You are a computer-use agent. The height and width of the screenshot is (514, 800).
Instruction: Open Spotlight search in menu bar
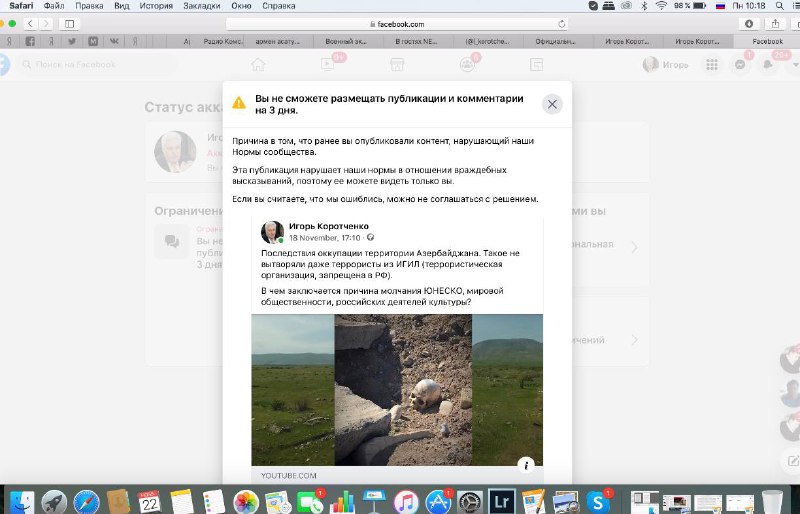(x=780, y=6)
